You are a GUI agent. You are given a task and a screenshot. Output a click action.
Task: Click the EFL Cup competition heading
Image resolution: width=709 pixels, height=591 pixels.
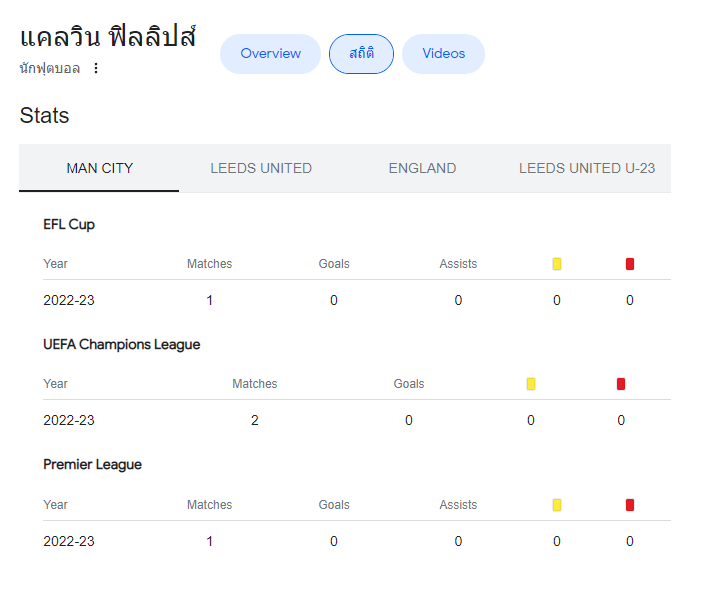click(x=69, y=225)
